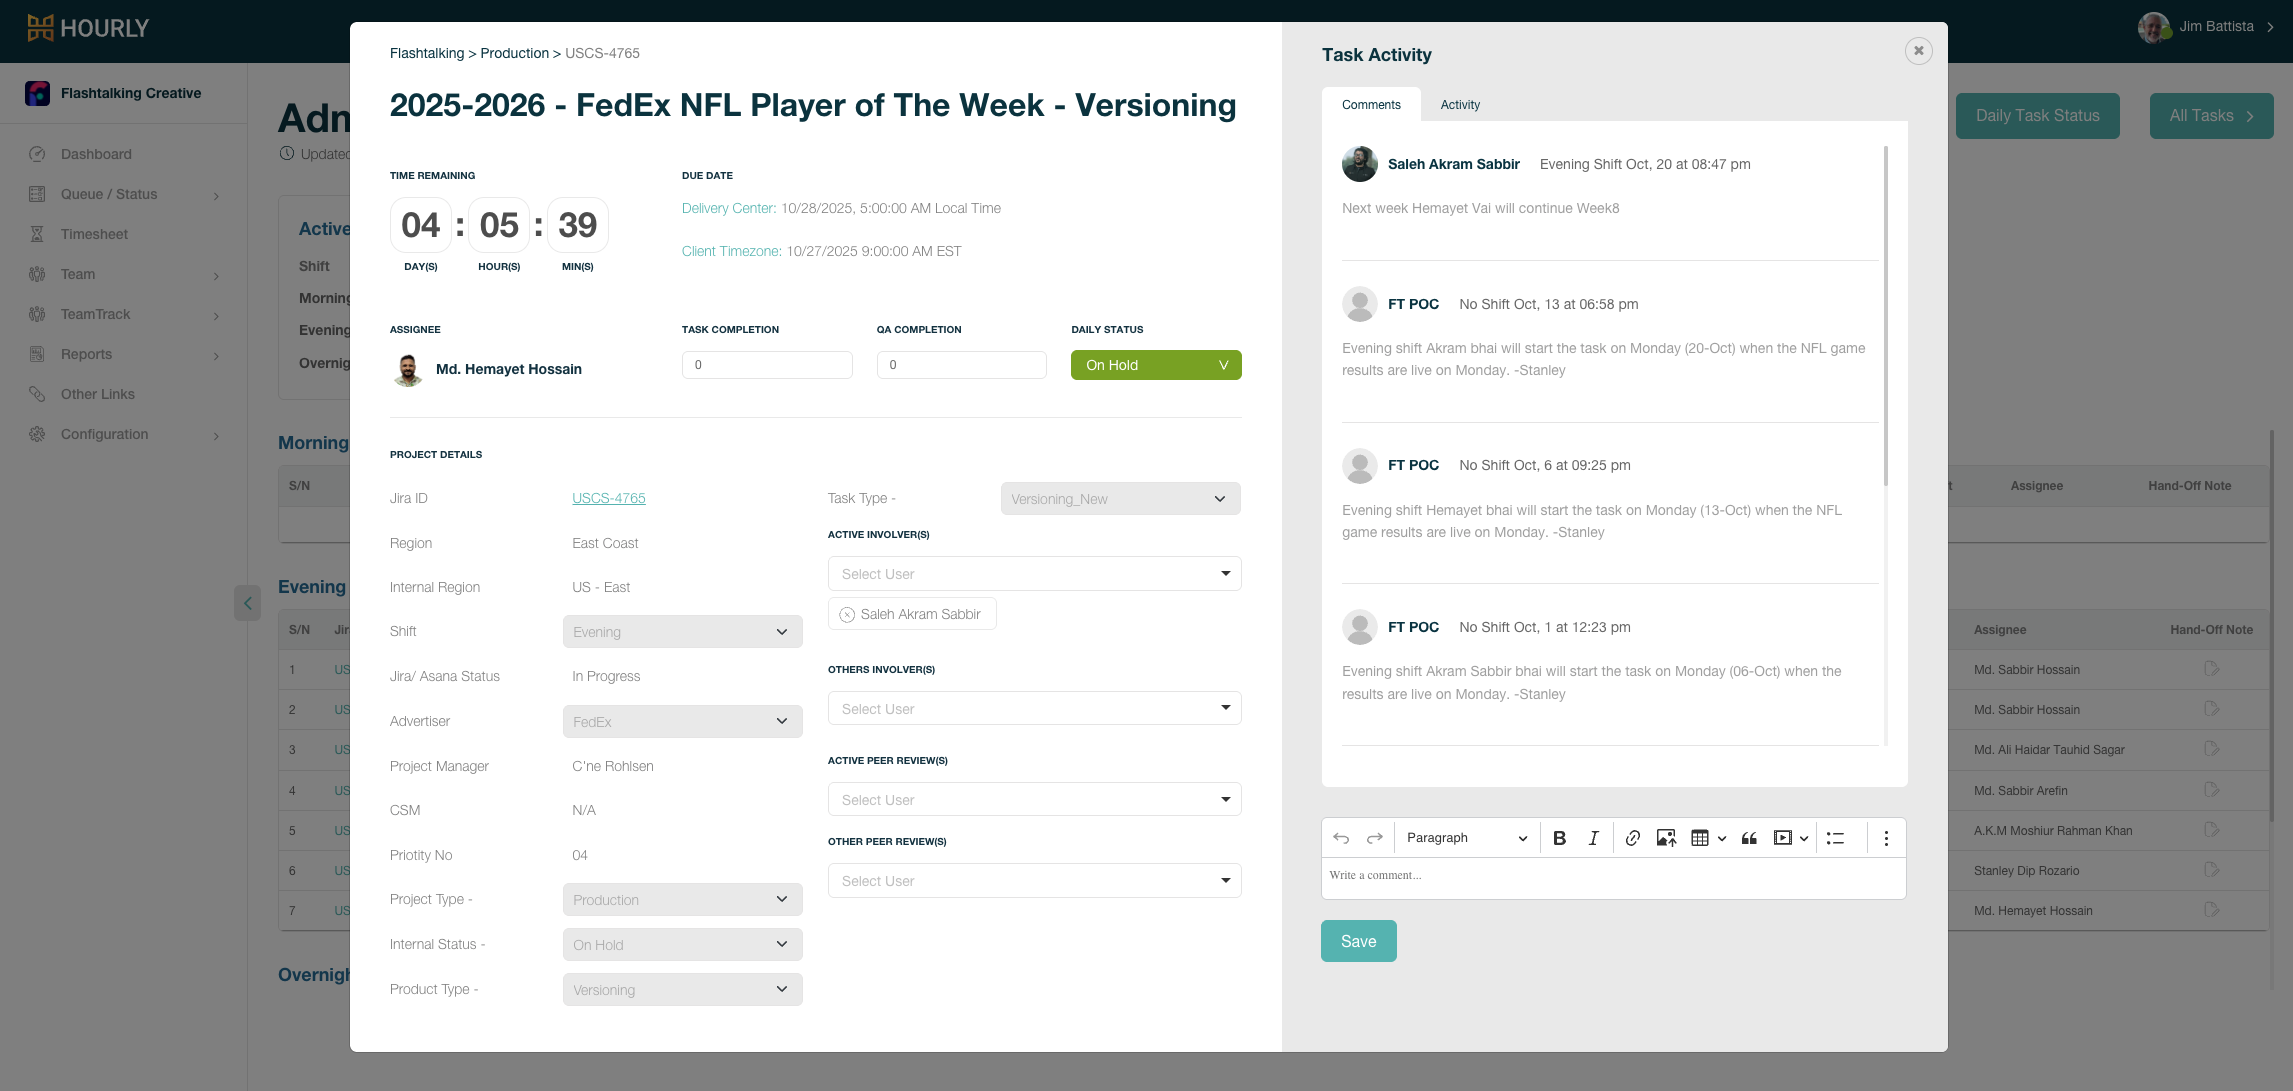Click the insert link icon
The image size is (2293, 1091).
coord(1632,838)
